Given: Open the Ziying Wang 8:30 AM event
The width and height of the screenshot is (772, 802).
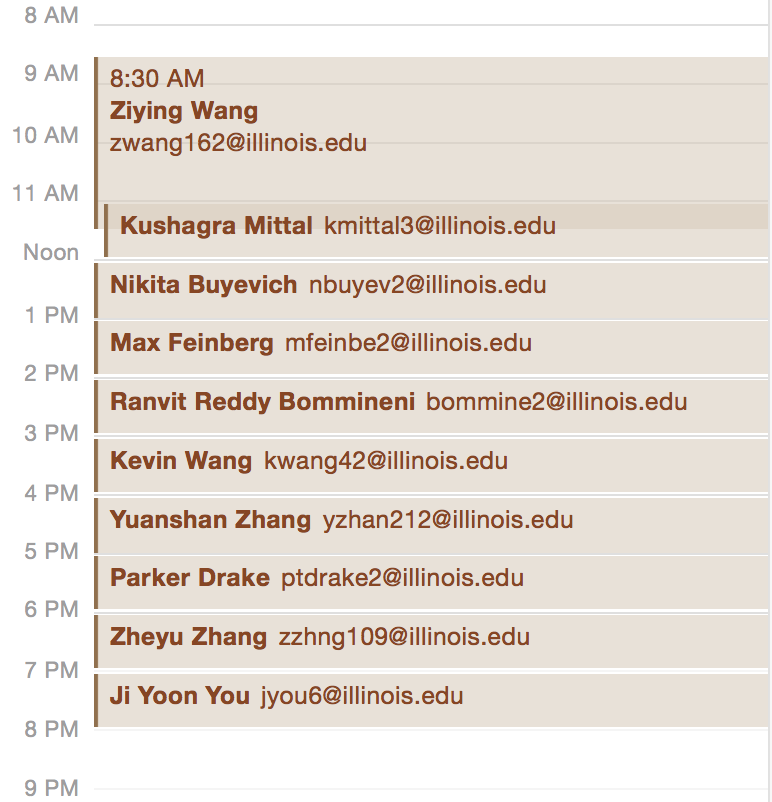Looking at the screenshot, I should 184,111.
